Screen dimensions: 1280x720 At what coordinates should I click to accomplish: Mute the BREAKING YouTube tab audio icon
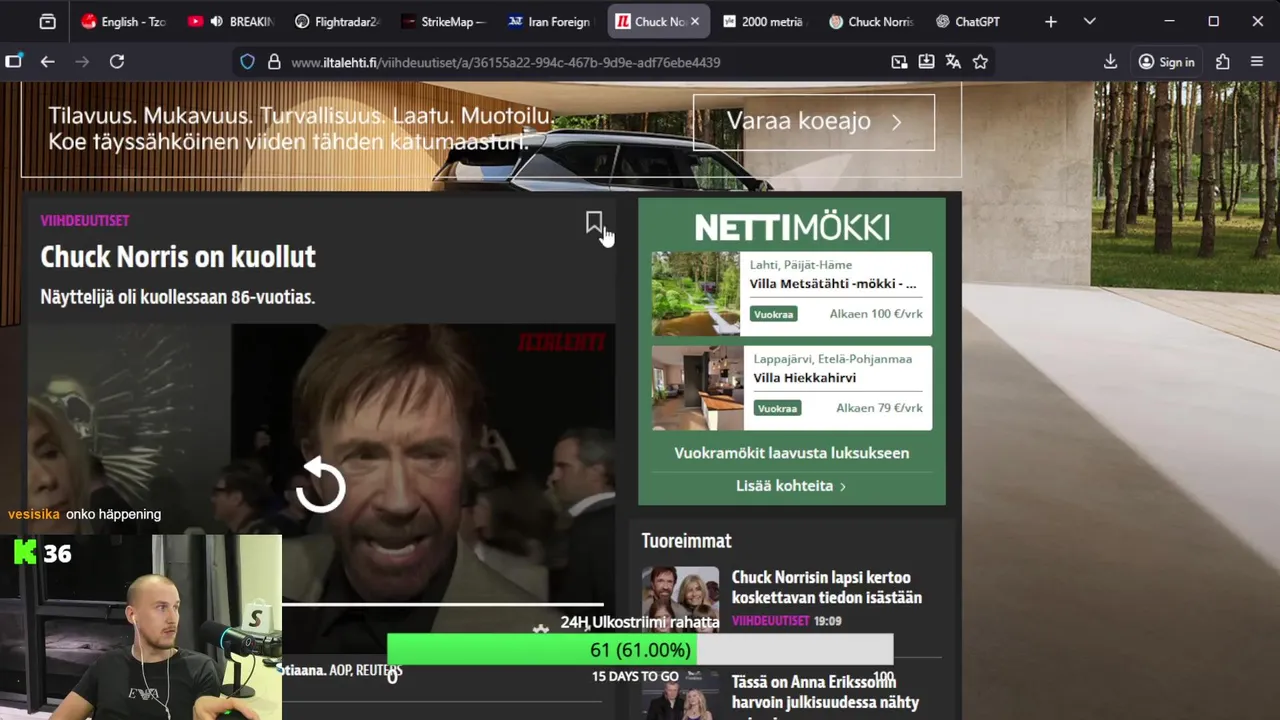click(x=216, y=21)
